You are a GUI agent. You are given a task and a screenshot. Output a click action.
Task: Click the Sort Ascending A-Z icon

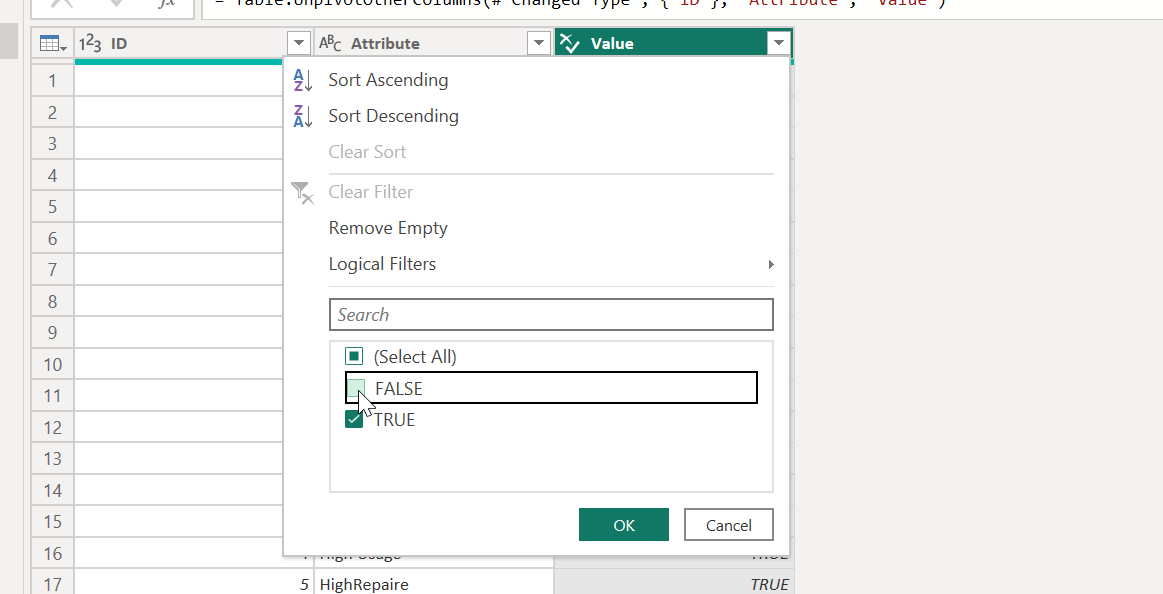[303, 80]
